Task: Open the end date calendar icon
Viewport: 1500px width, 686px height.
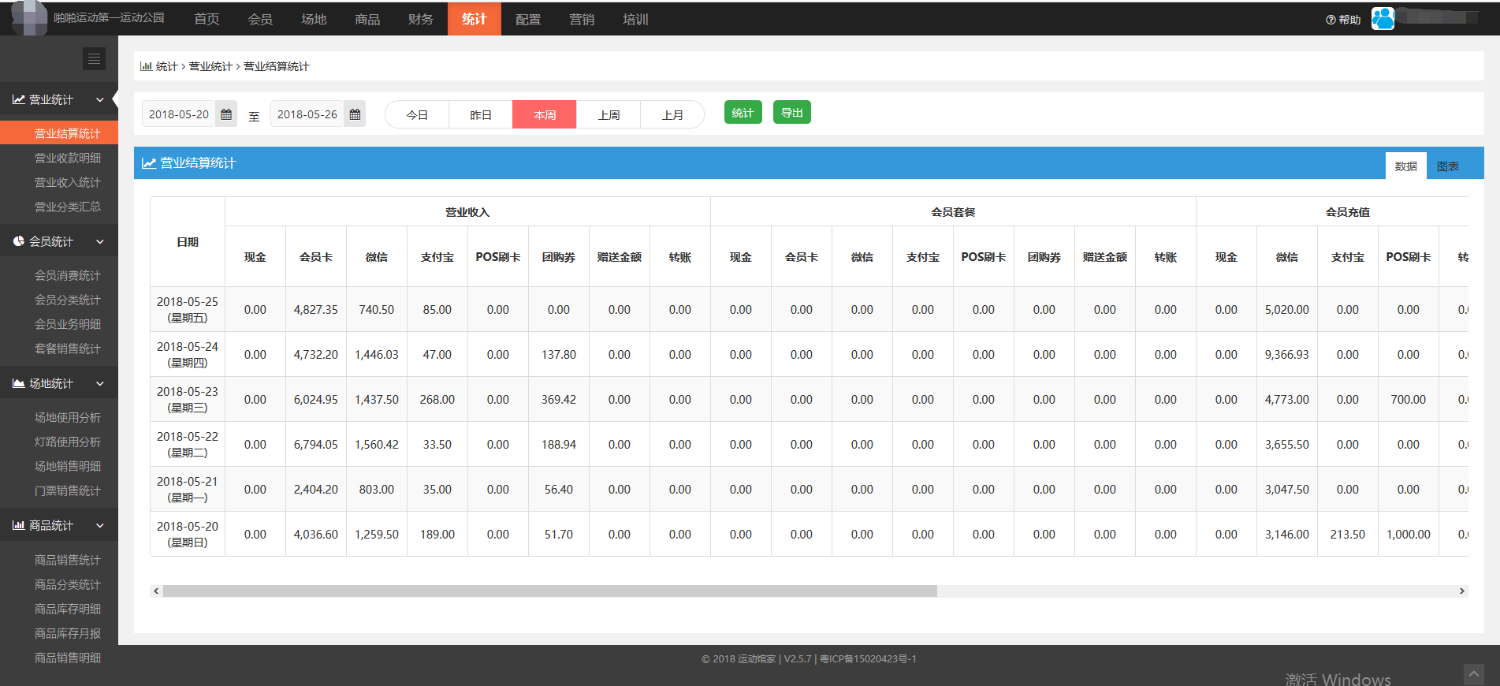Action: point(355,114)
